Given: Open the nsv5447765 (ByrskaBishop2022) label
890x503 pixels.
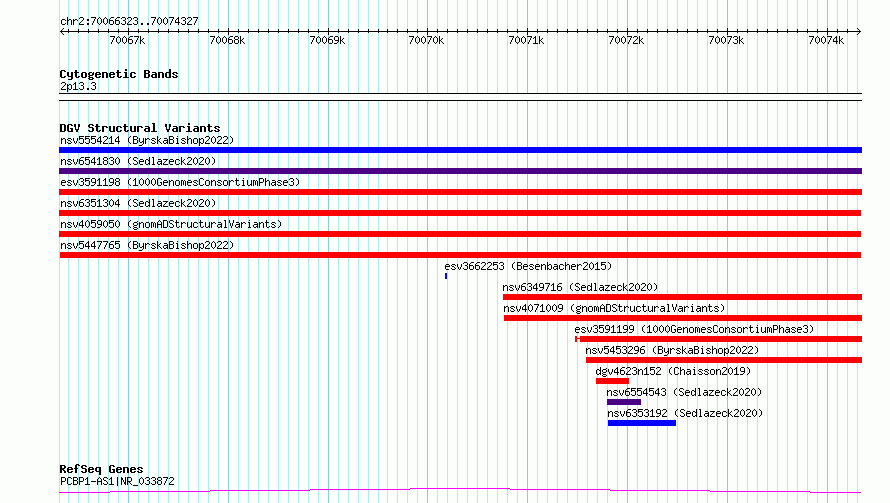Looking at the screenshot, I should (x=147, y=245).
